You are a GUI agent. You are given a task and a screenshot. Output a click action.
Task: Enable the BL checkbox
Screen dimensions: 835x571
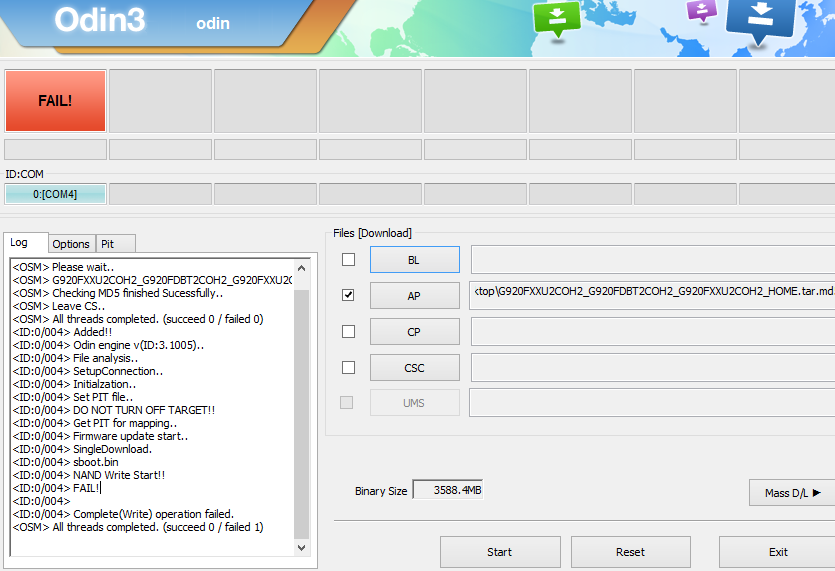348,259
